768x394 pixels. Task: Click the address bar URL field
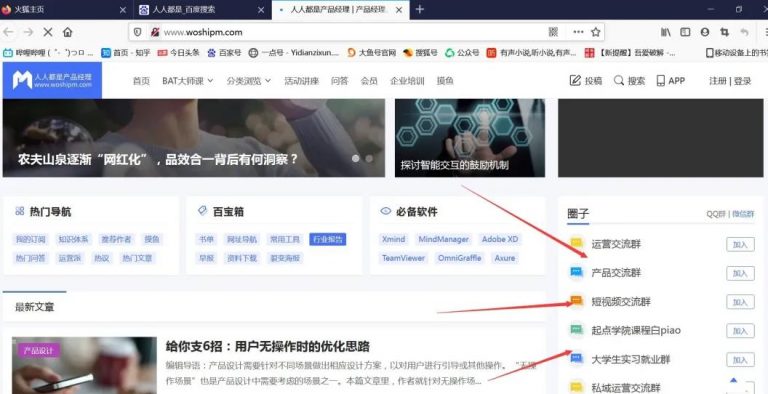tap(353, 32)
